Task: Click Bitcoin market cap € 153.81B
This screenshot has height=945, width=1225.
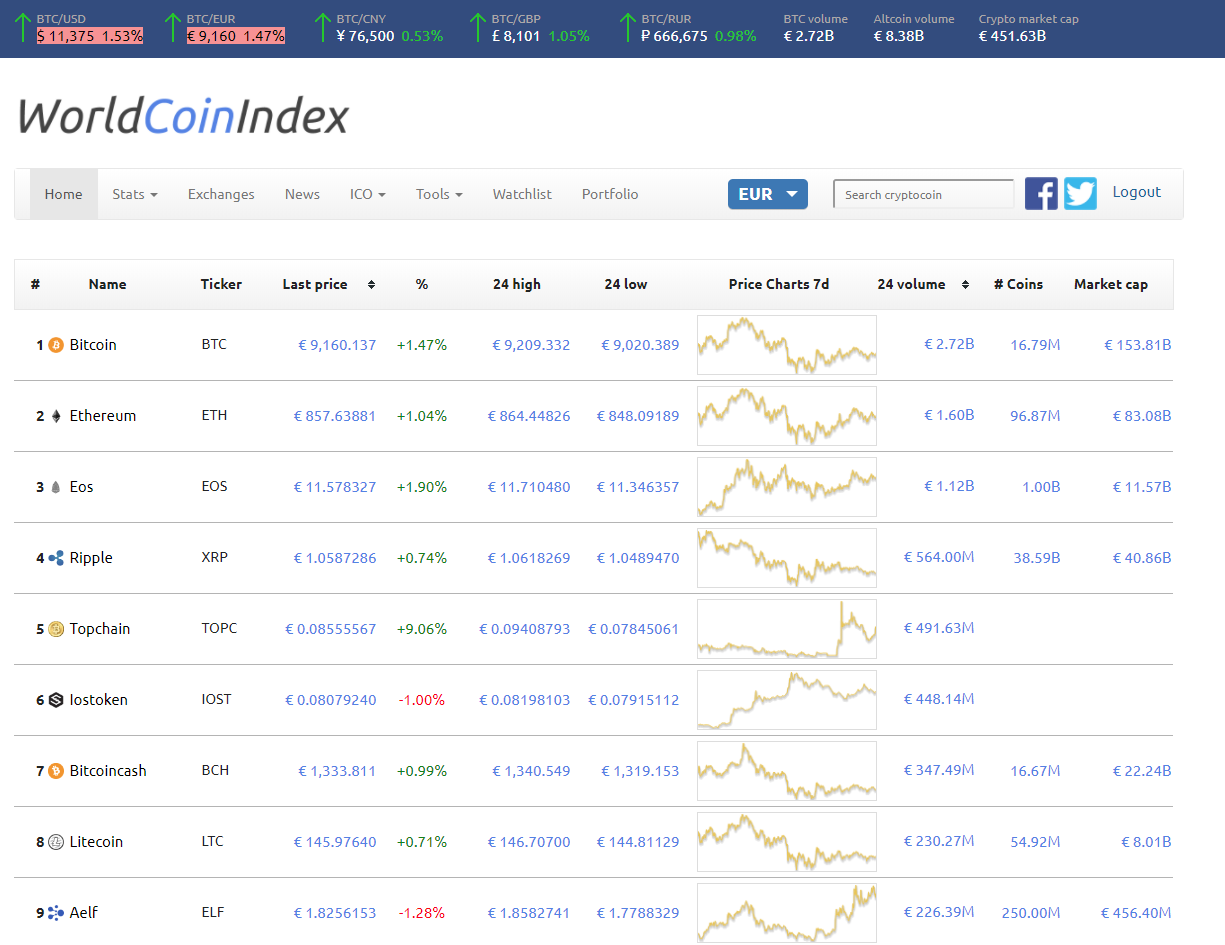Action: pyautogui.click(x=1137, y=345)
